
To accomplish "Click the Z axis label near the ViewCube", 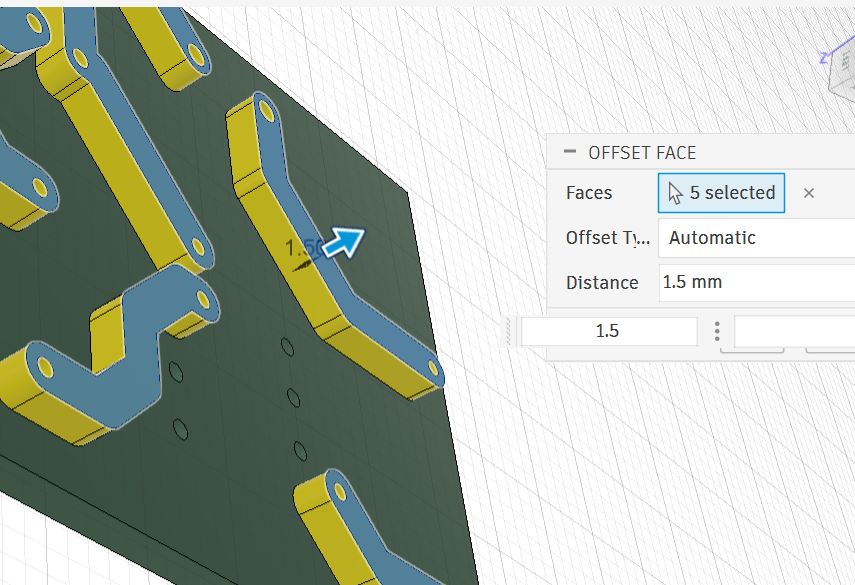I will [x=823, y=57].
